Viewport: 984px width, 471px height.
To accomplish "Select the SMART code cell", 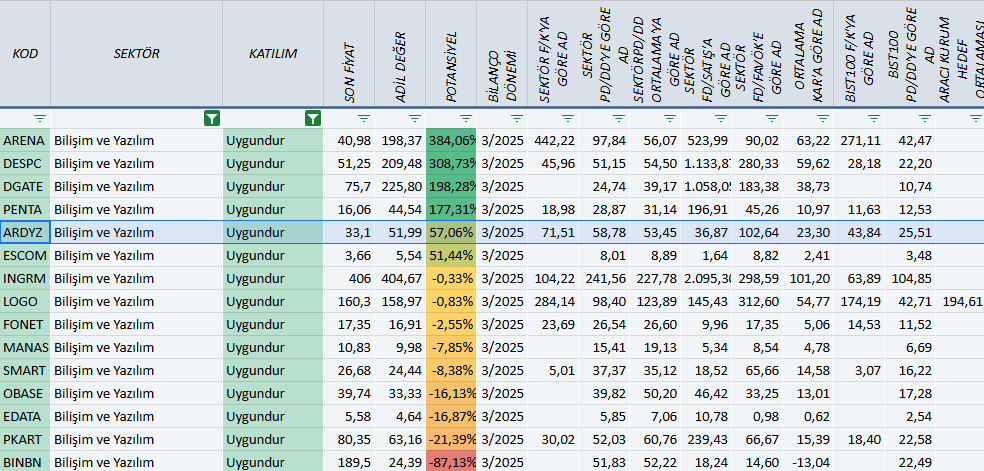I will [x=25, y=371].
